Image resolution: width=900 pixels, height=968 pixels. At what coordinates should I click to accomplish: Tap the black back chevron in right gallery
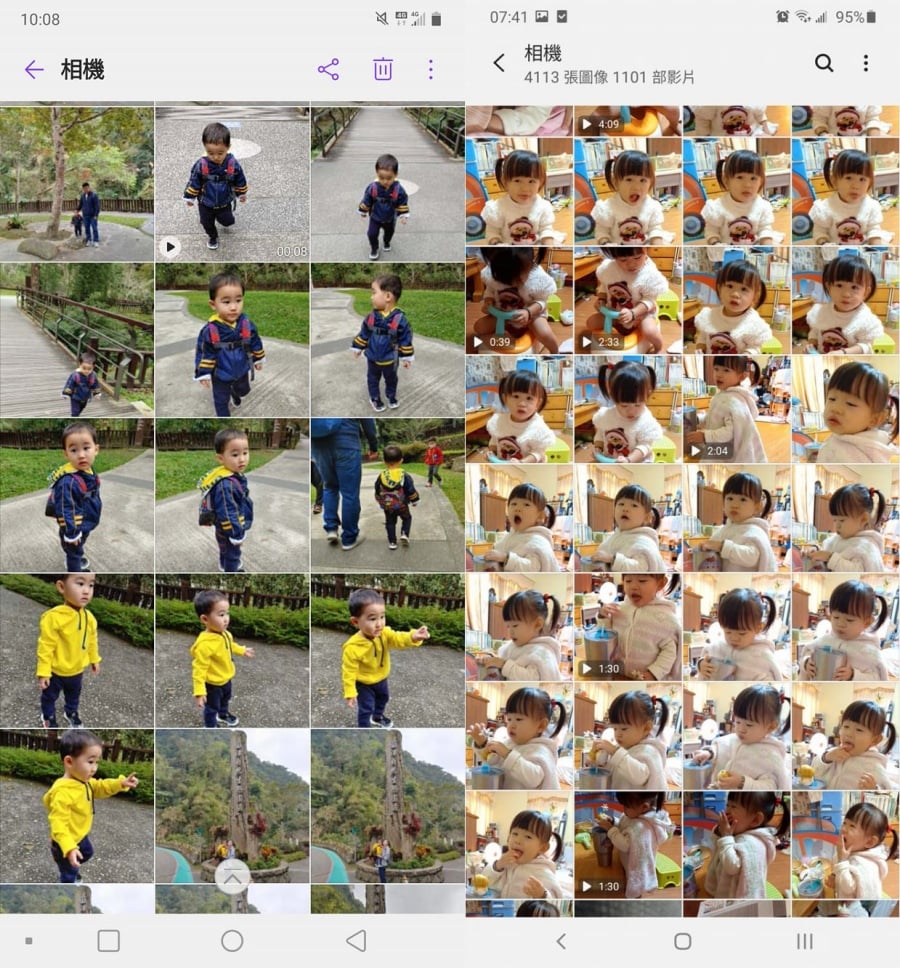click(x=499, y=63)
